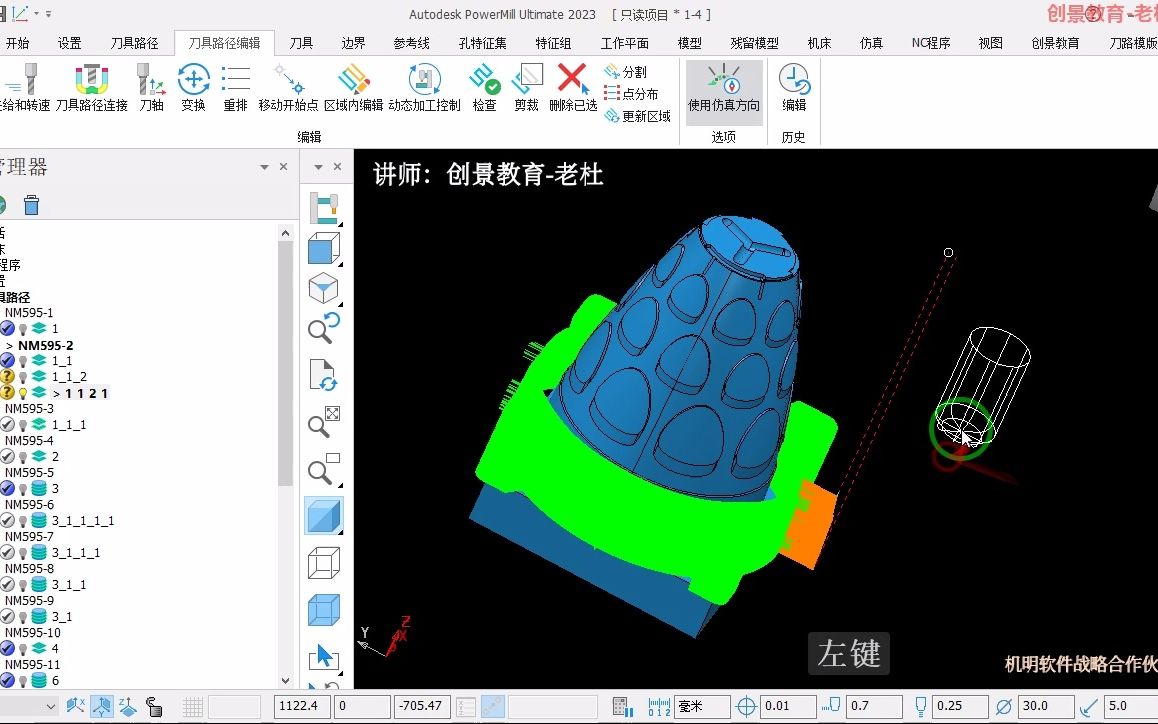Click the 点分布 point distribution button
The height and width of the screenshot is (724, 1158).
631,94
